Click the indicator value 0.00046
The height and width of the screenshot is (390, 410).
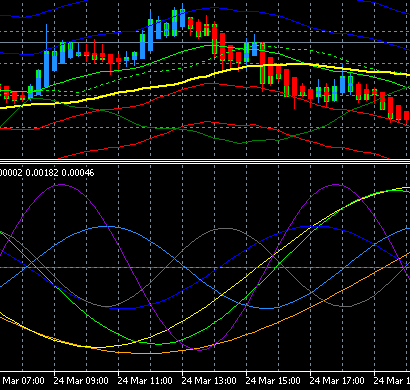click(x=78, y=173)
